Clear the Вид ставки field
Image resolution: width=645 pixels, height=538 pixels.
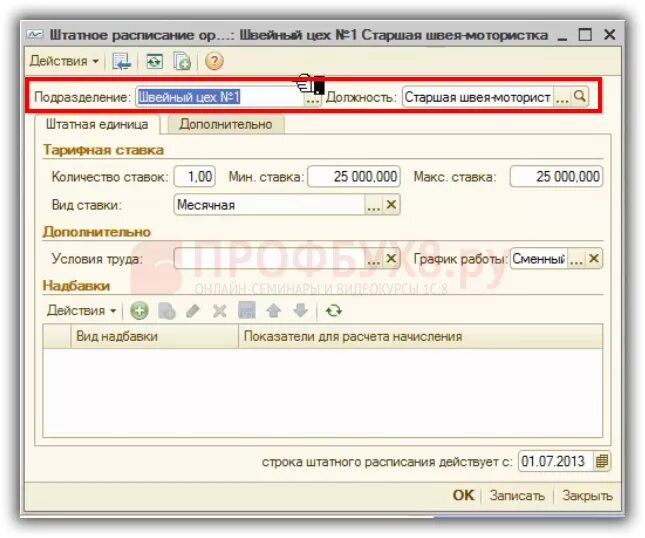(x=391, y=205)
